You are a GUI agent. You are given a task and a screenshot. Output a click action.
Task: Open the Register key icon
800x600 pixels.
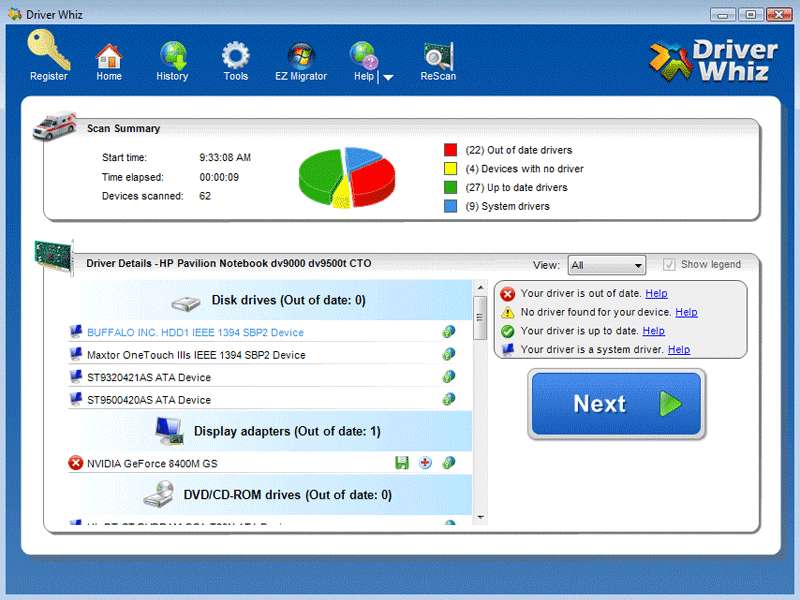click(x=48, y=49)
